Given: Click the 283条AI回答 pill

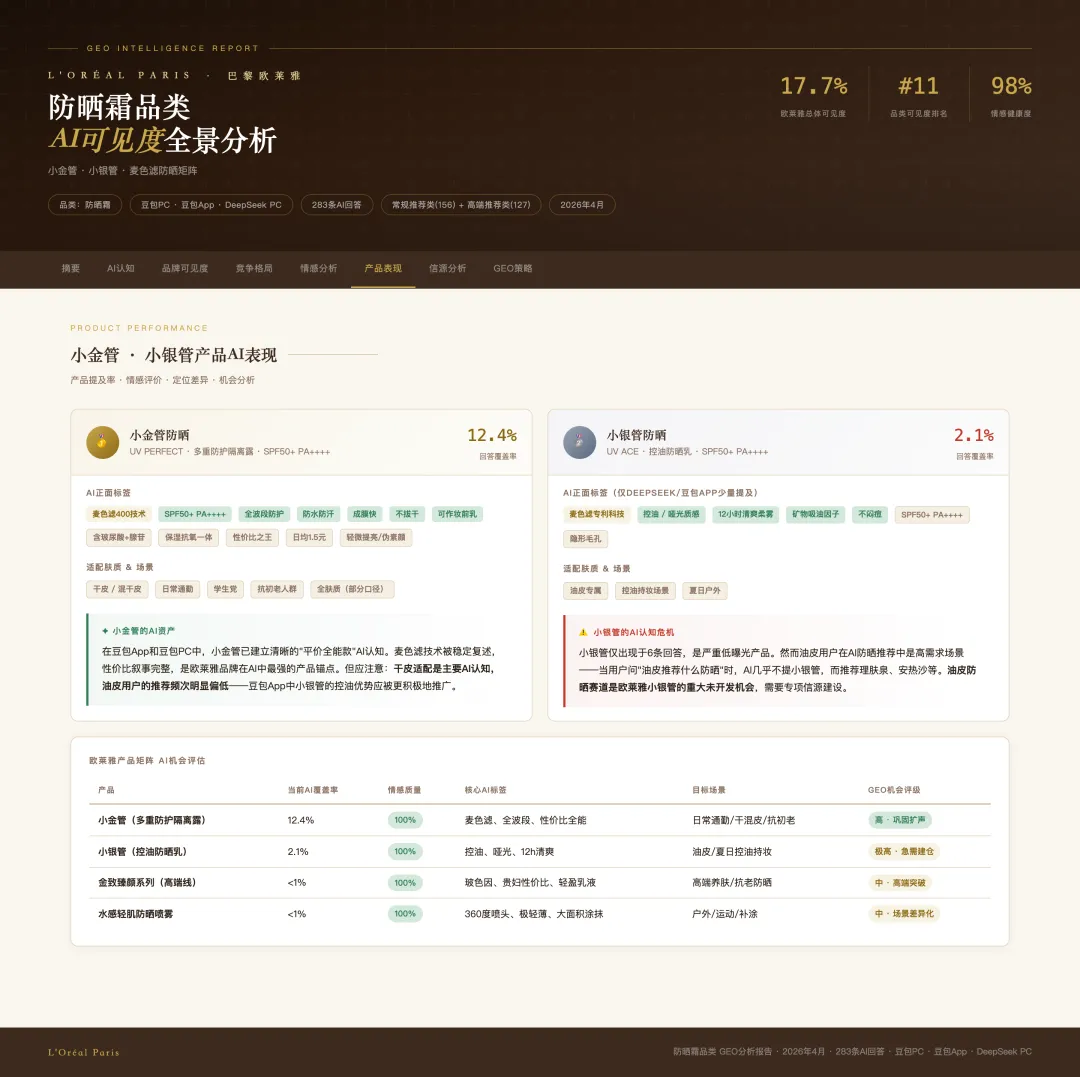Looking at the screenshot, I should click(x=337, y=205).
